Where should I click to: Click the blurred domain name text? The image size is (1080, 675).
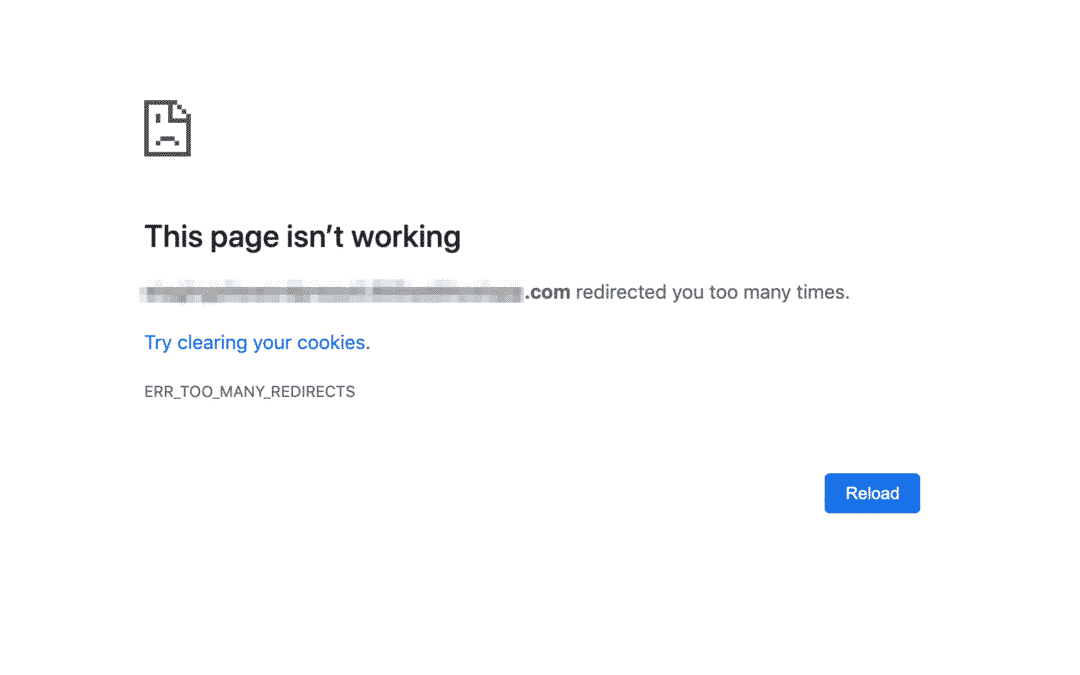coord(331,293)
